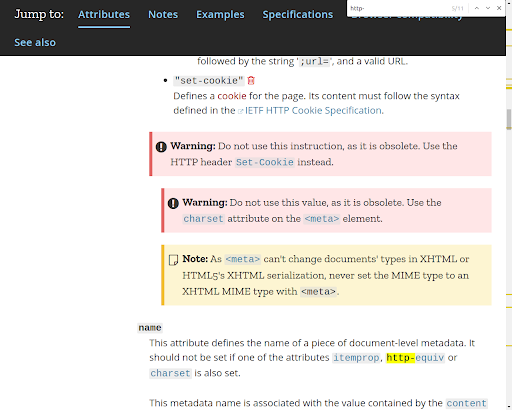This screenshot has height=410, width=512.
Task: Jump to the Specifications section
Action: [x=298, y=15]
